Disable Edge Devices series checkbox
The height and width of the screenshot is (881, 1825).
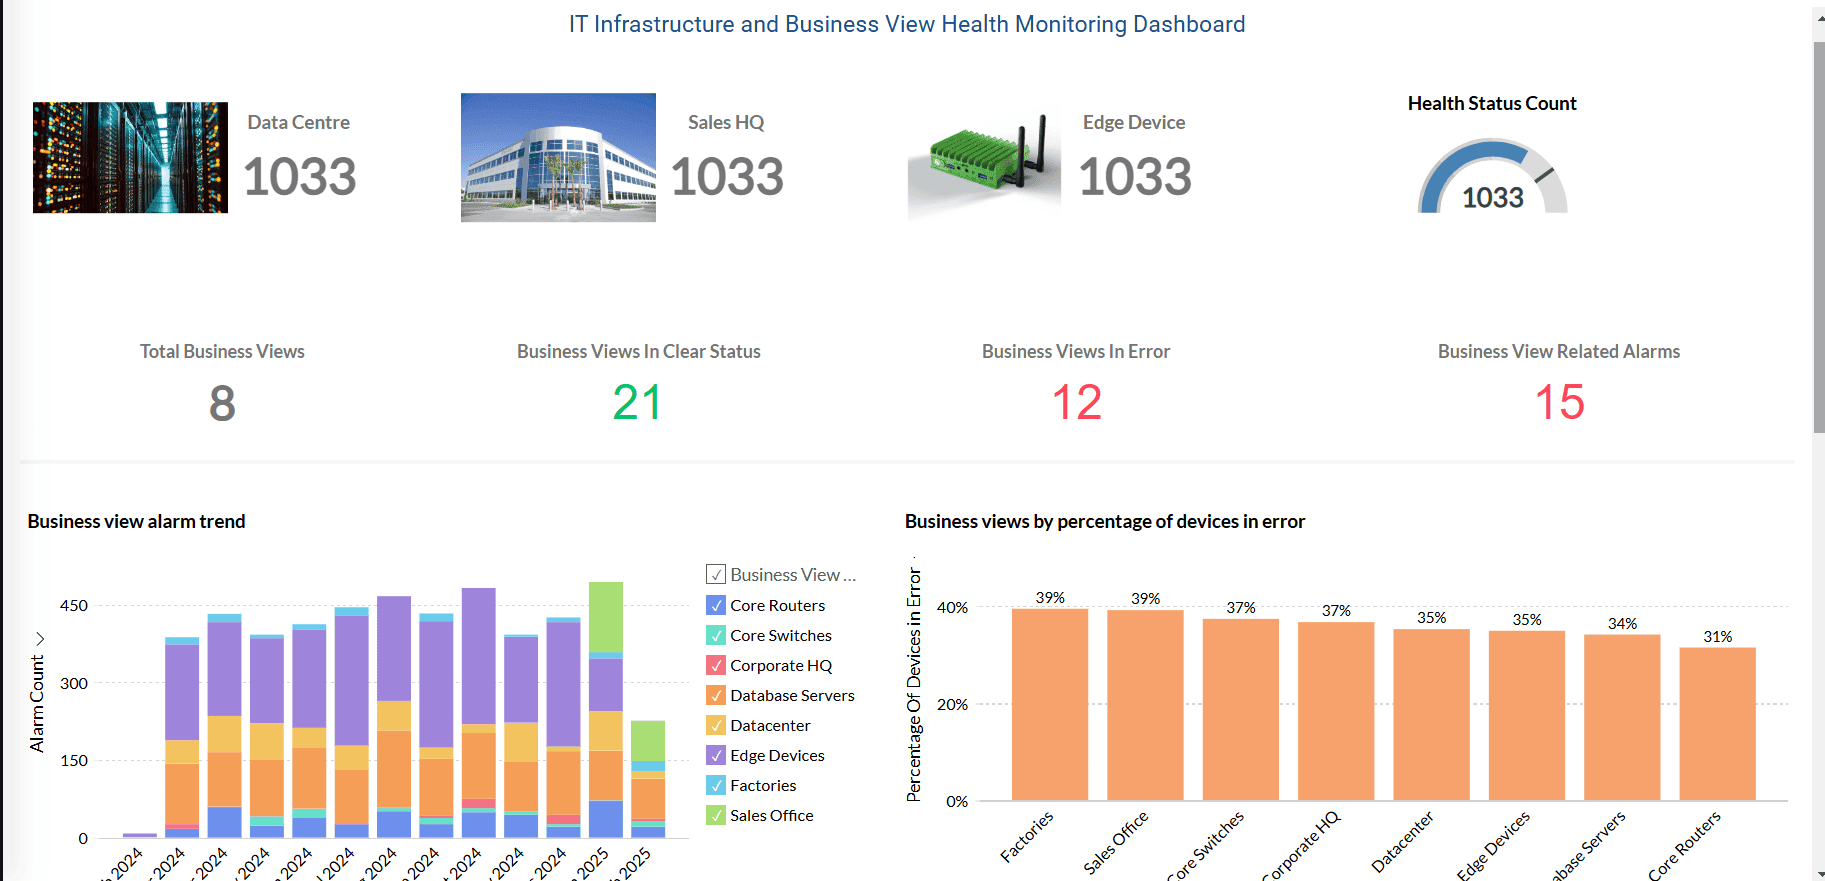point(716,755)
